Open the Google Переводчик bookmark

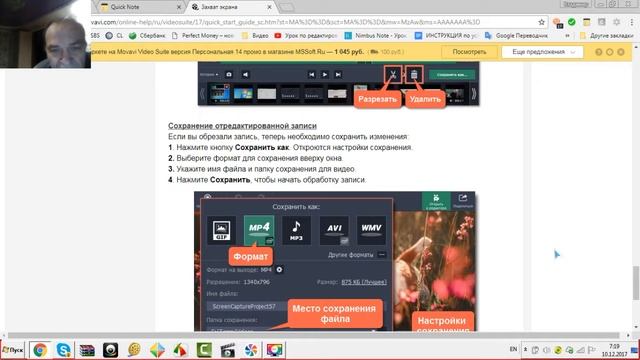click(x=516, y=36)
